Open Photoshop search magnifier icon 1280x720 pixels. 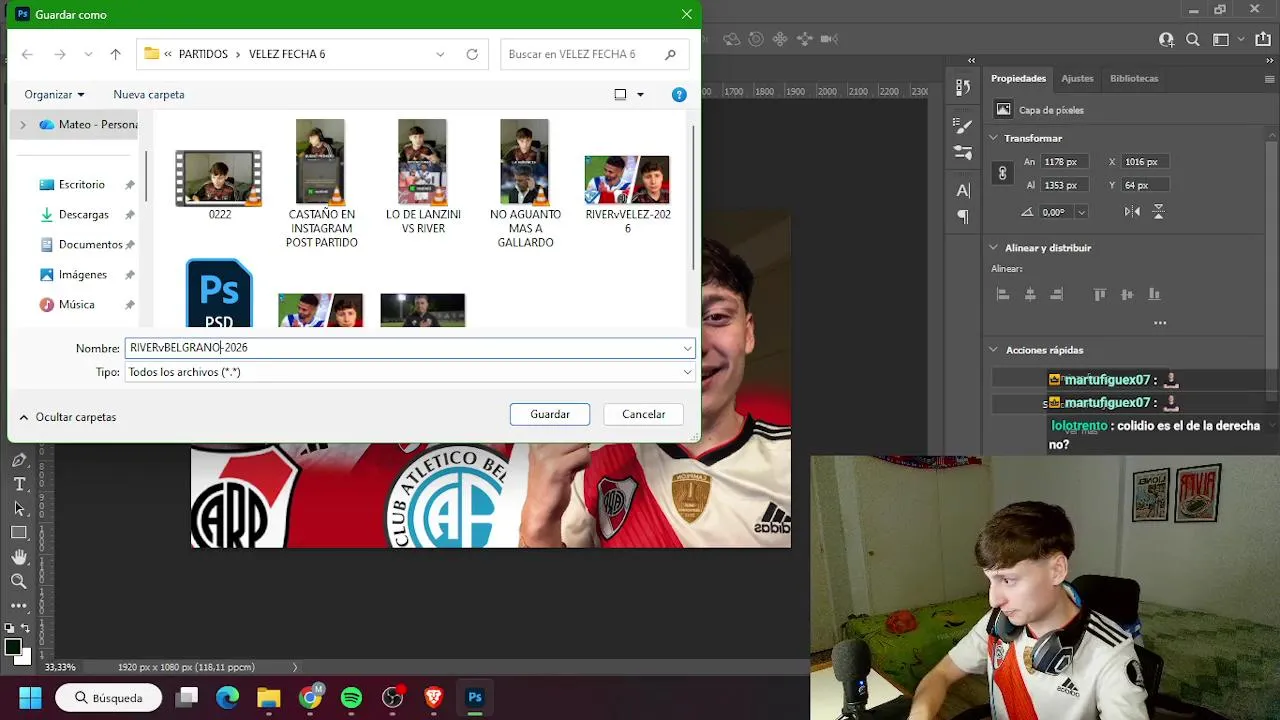[1193, 40]
